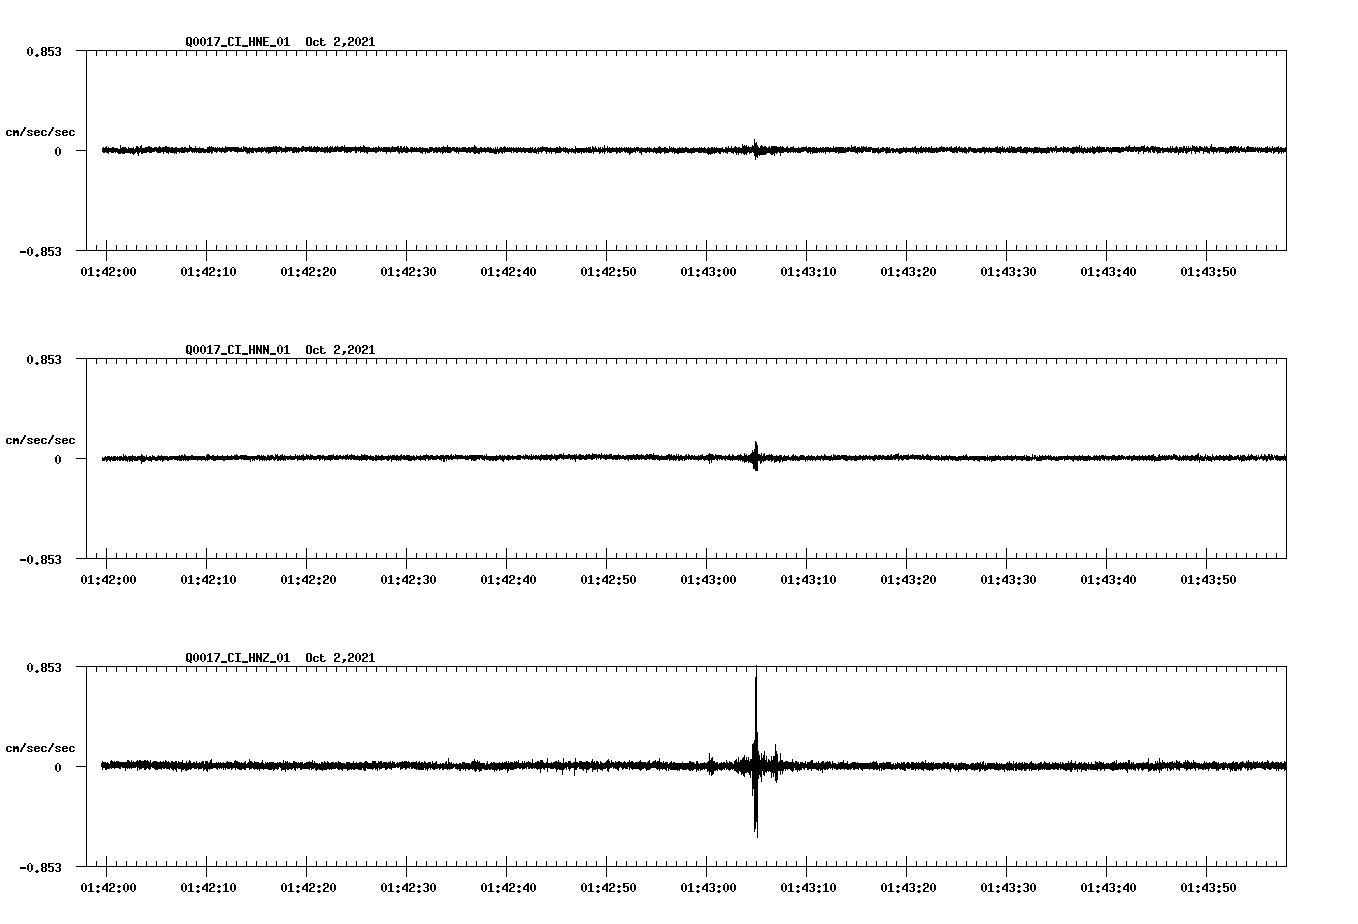Click 01:42:30 time label under HNZ plot
The height and width of the screenshot is (924, 1358).
[408, 888]
